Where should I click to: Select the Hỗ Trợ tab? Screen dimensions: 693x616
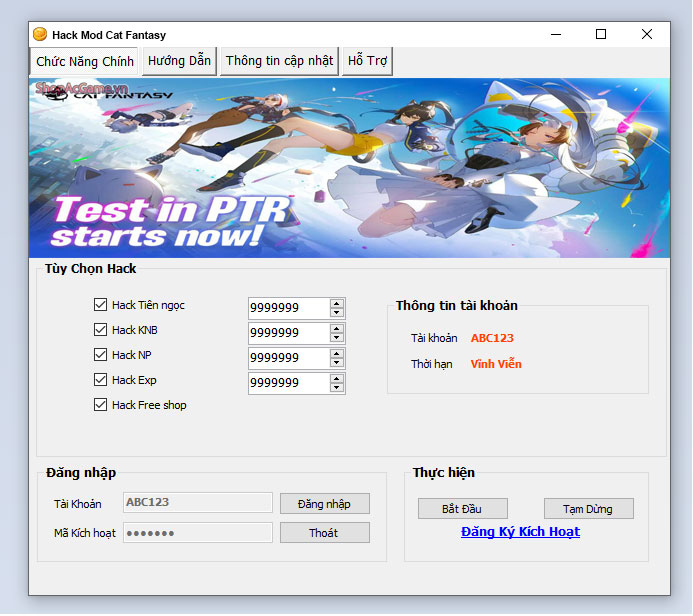[367, 61]
